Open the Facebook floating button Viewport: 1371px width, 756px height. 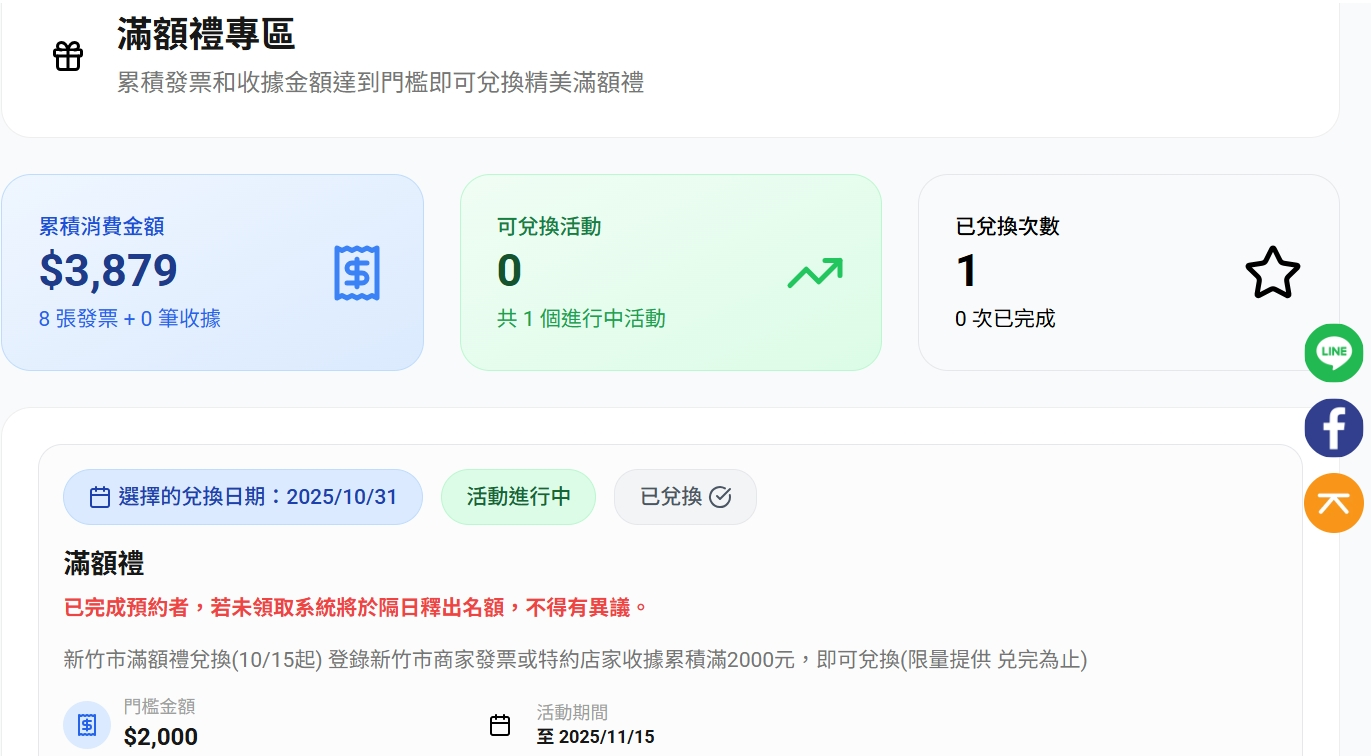(x=1333, y=428)
